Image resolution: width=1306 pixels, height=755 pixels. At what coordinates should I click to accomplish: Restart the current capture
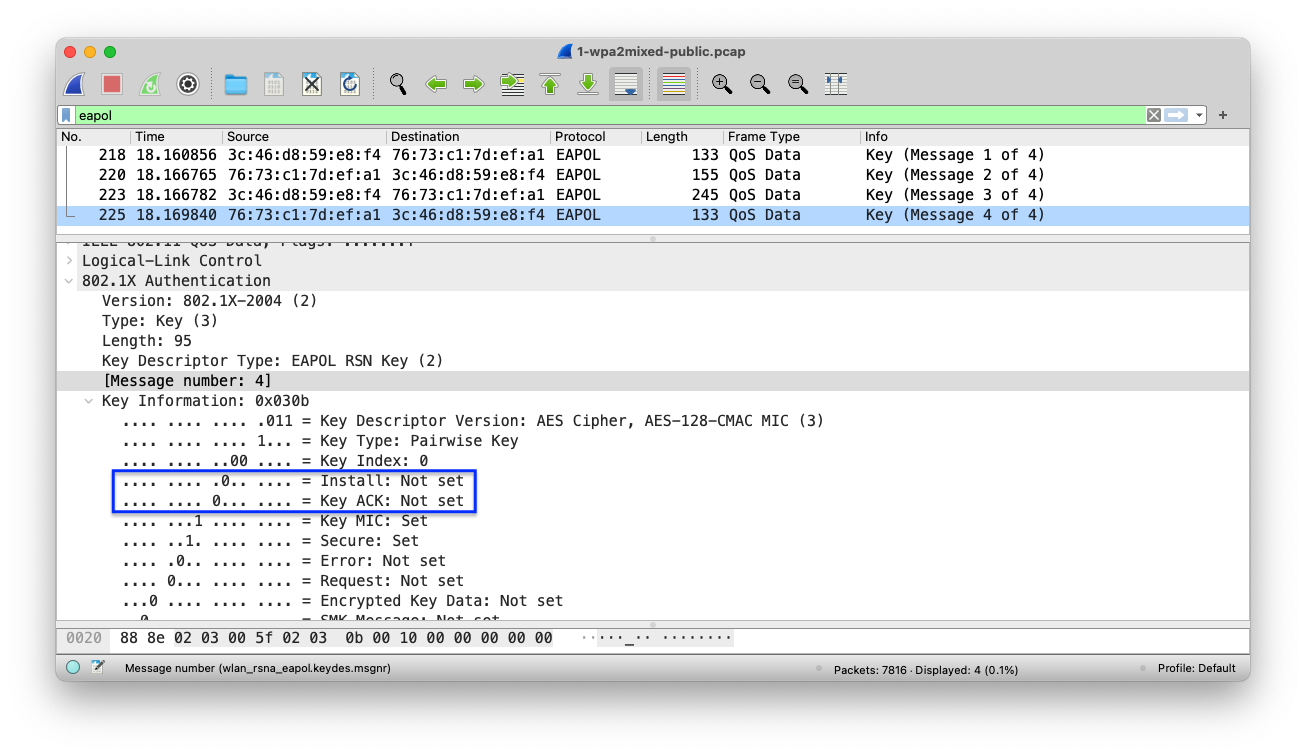tap(149, 84)
